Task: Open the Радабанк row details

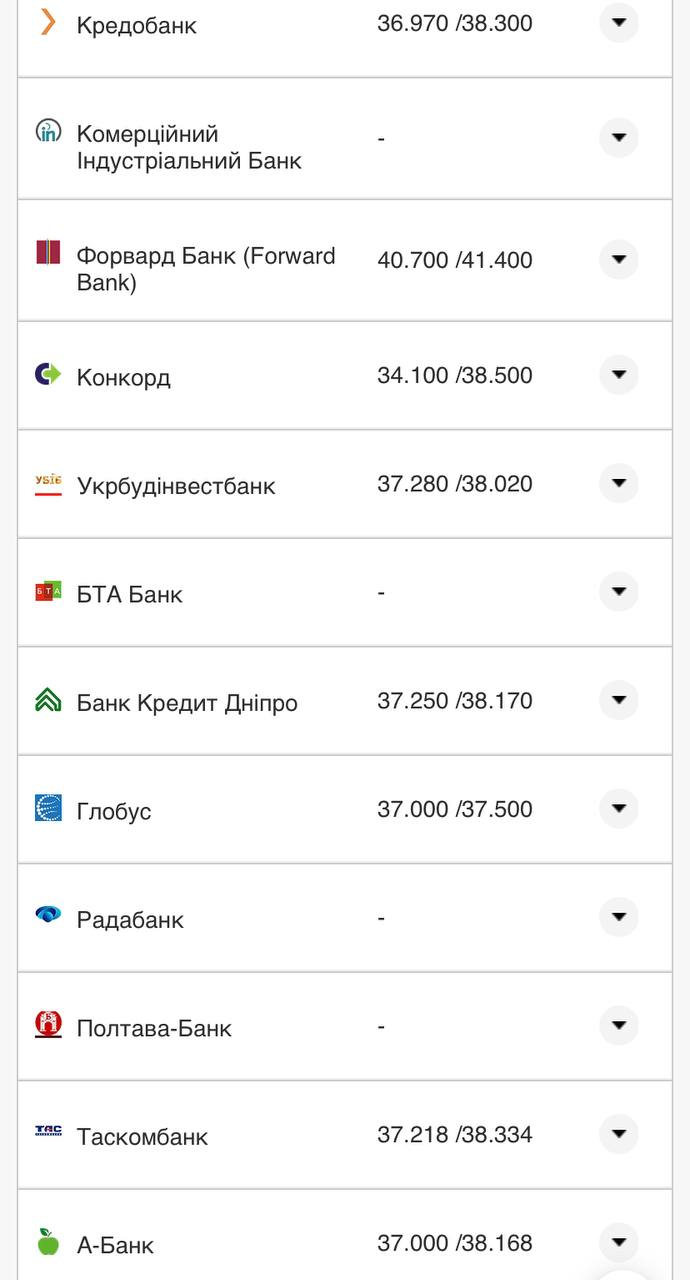Action: coord(618,917)
